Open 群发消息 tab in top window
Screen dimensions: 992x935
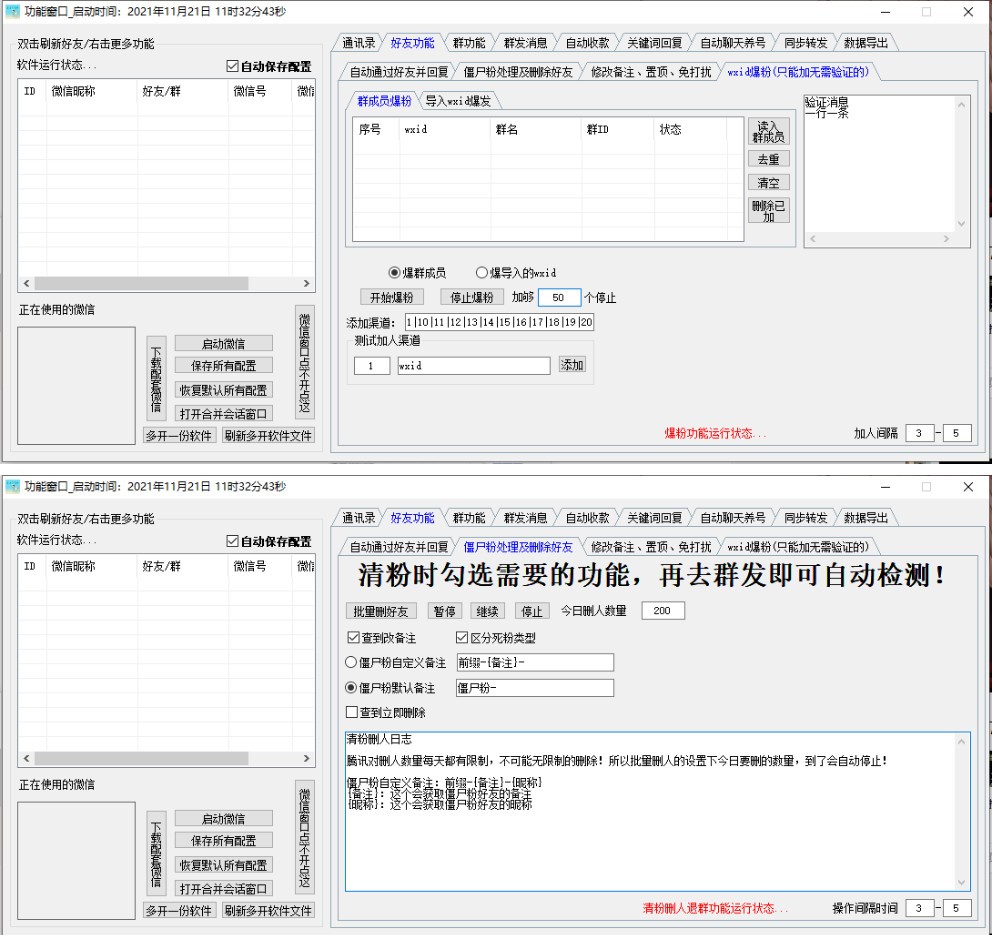[525, 42]
